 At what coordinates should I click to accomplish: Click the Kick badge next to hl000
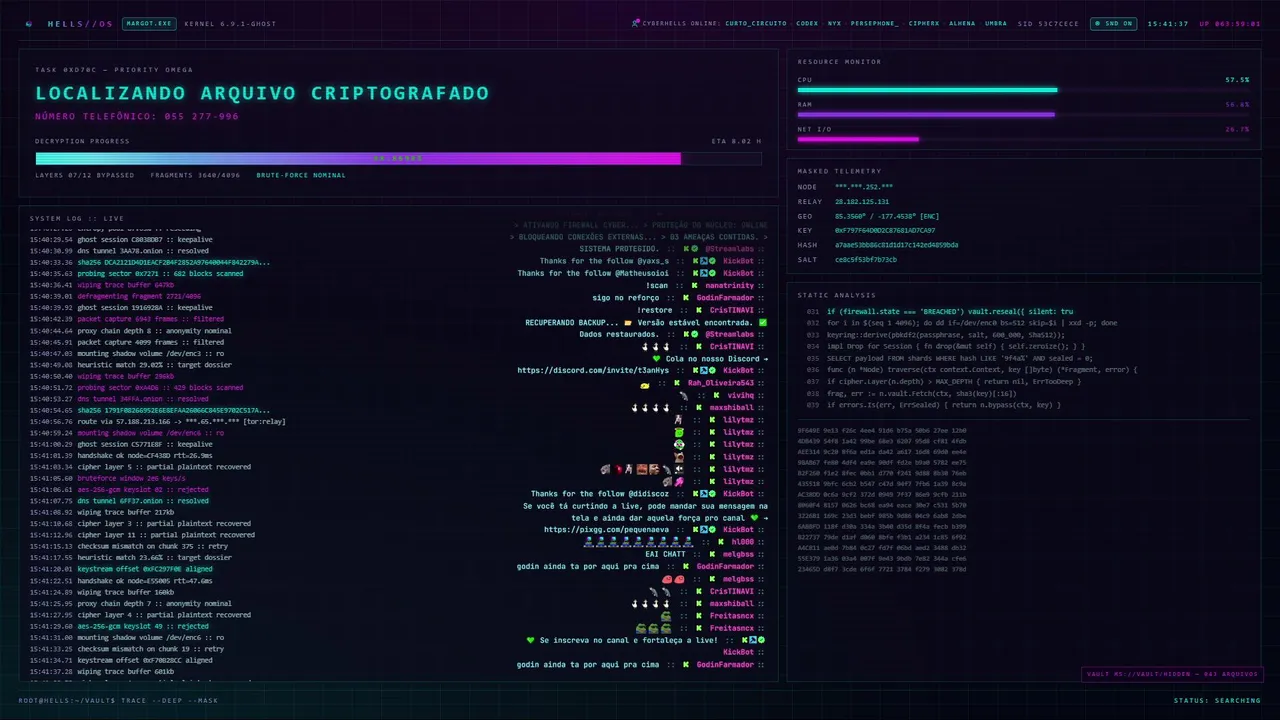click(x=723, y=541)
